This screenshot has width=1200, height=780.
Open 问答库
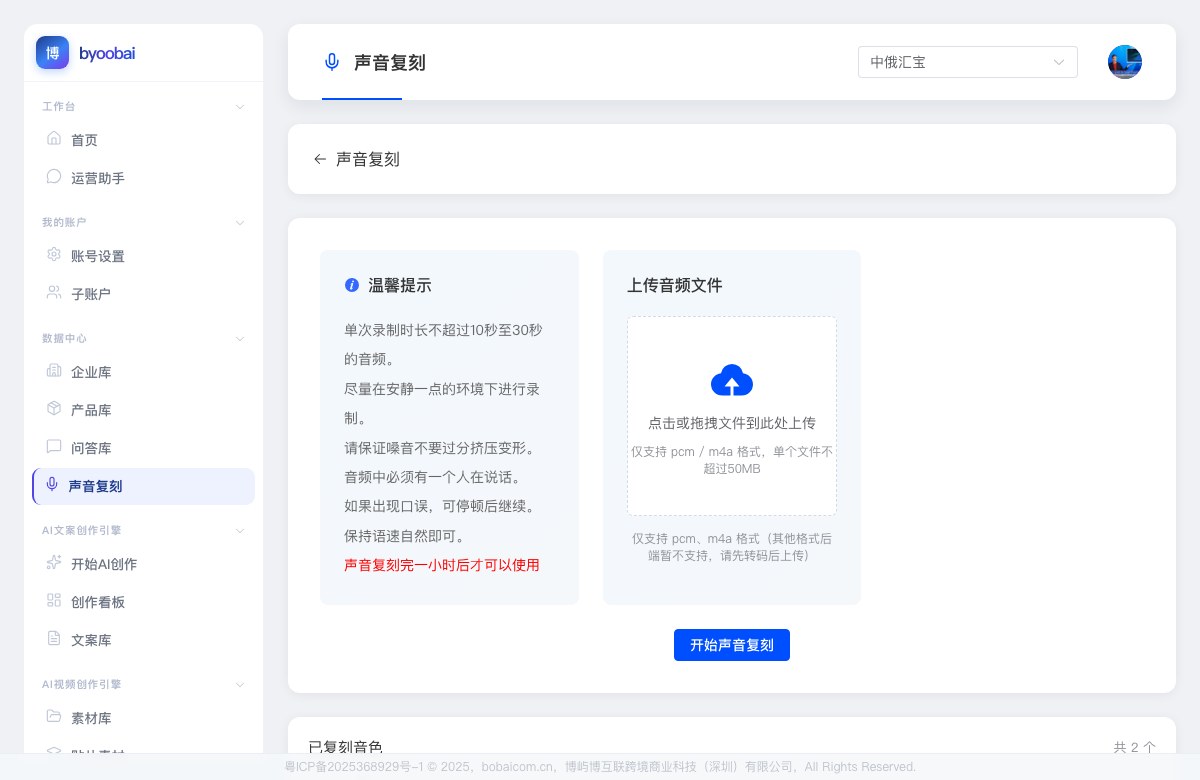(x=143, y=448)
